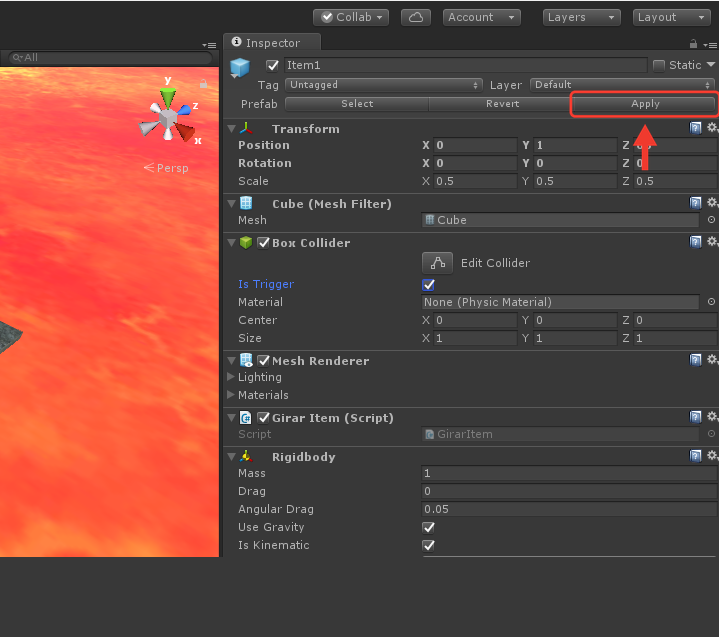Click the cloud services icon button
Screen dimensions: 719x637
(x=415, y=17)
